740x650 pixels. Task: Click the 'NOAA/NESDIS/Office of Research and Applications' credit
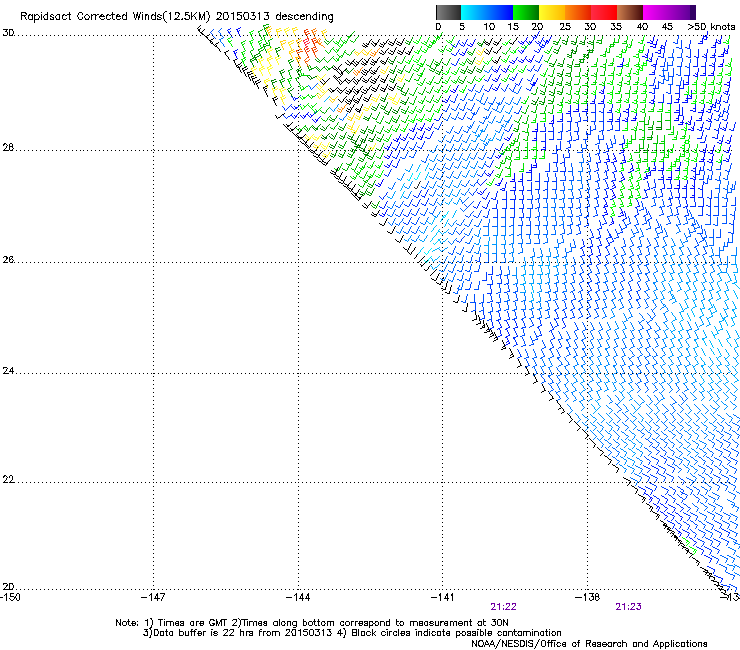(x=589, y=644)
